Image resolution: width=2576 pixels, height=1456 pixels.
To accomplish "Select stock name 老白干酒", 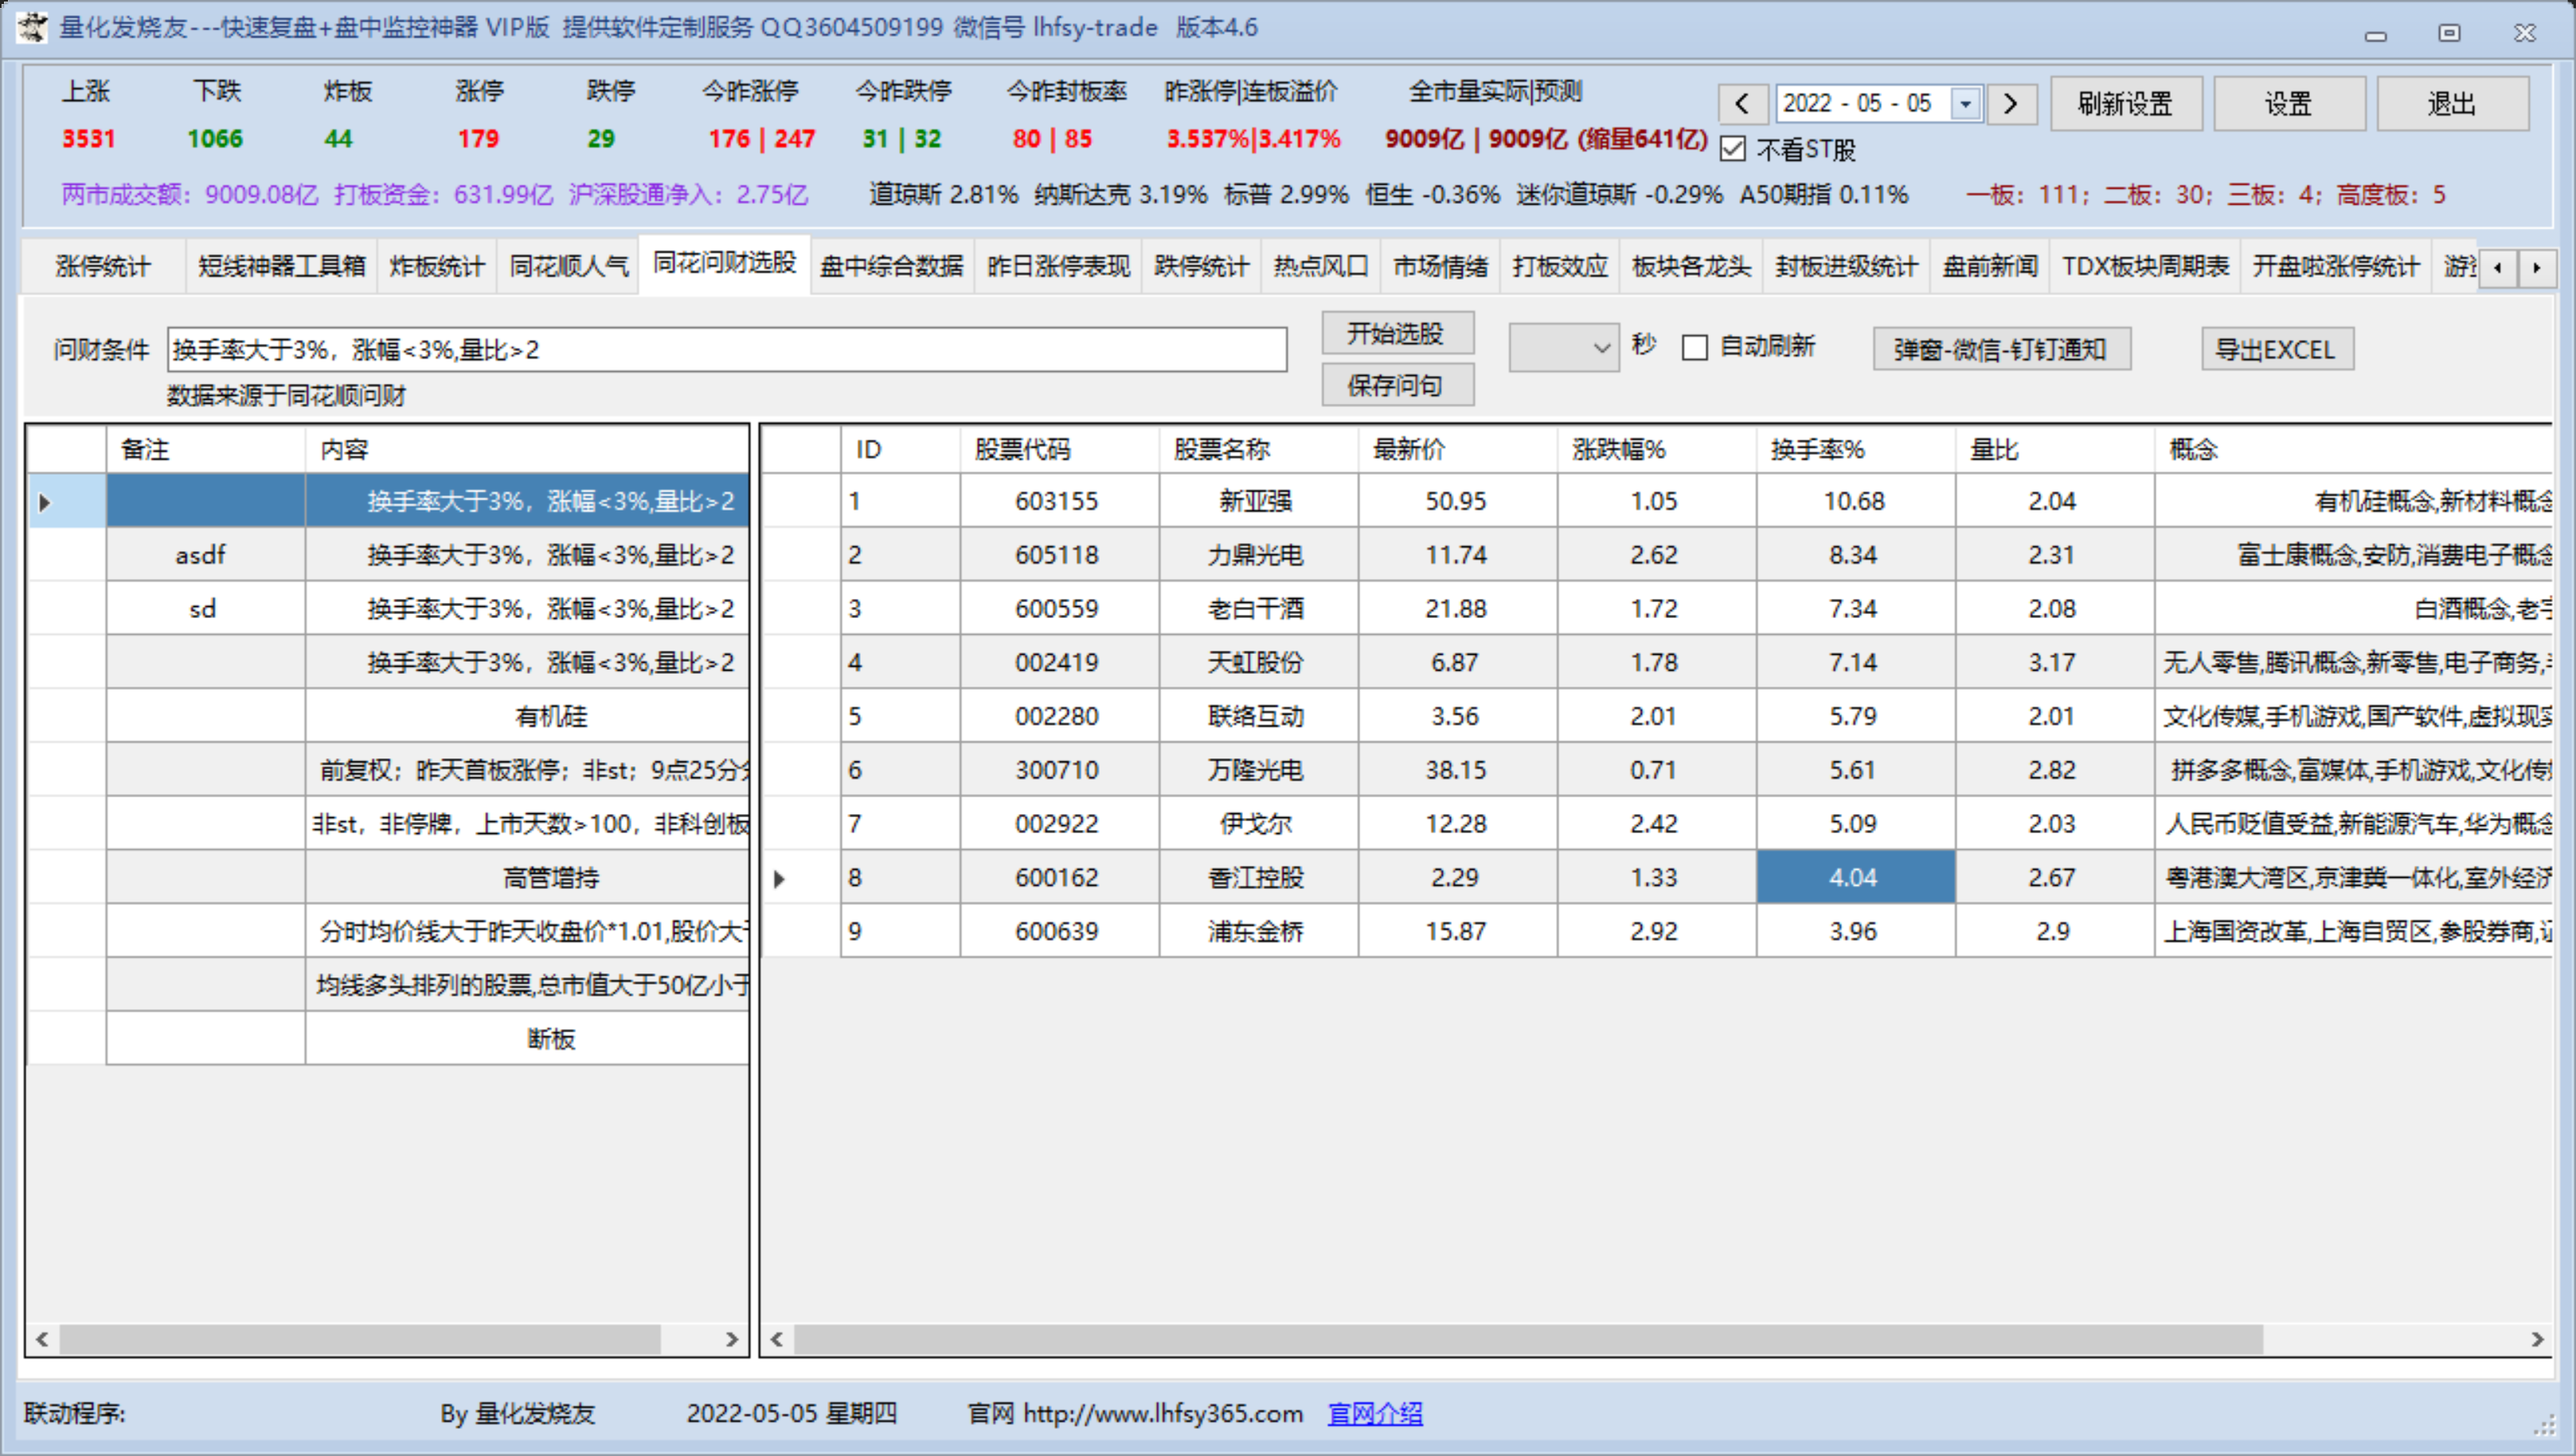I will (x=1256, y=609).
